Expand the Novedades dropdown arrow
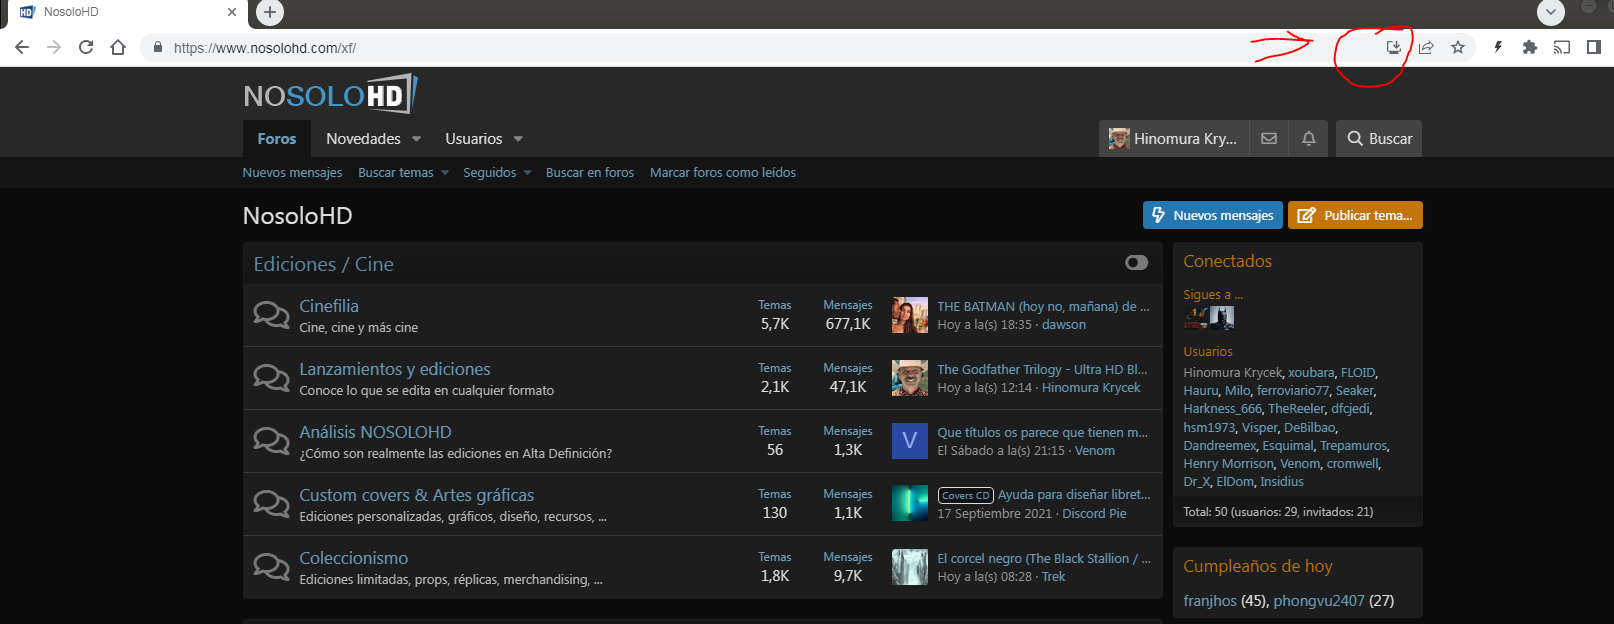1614x624 pixels. (x=417, y=139)
